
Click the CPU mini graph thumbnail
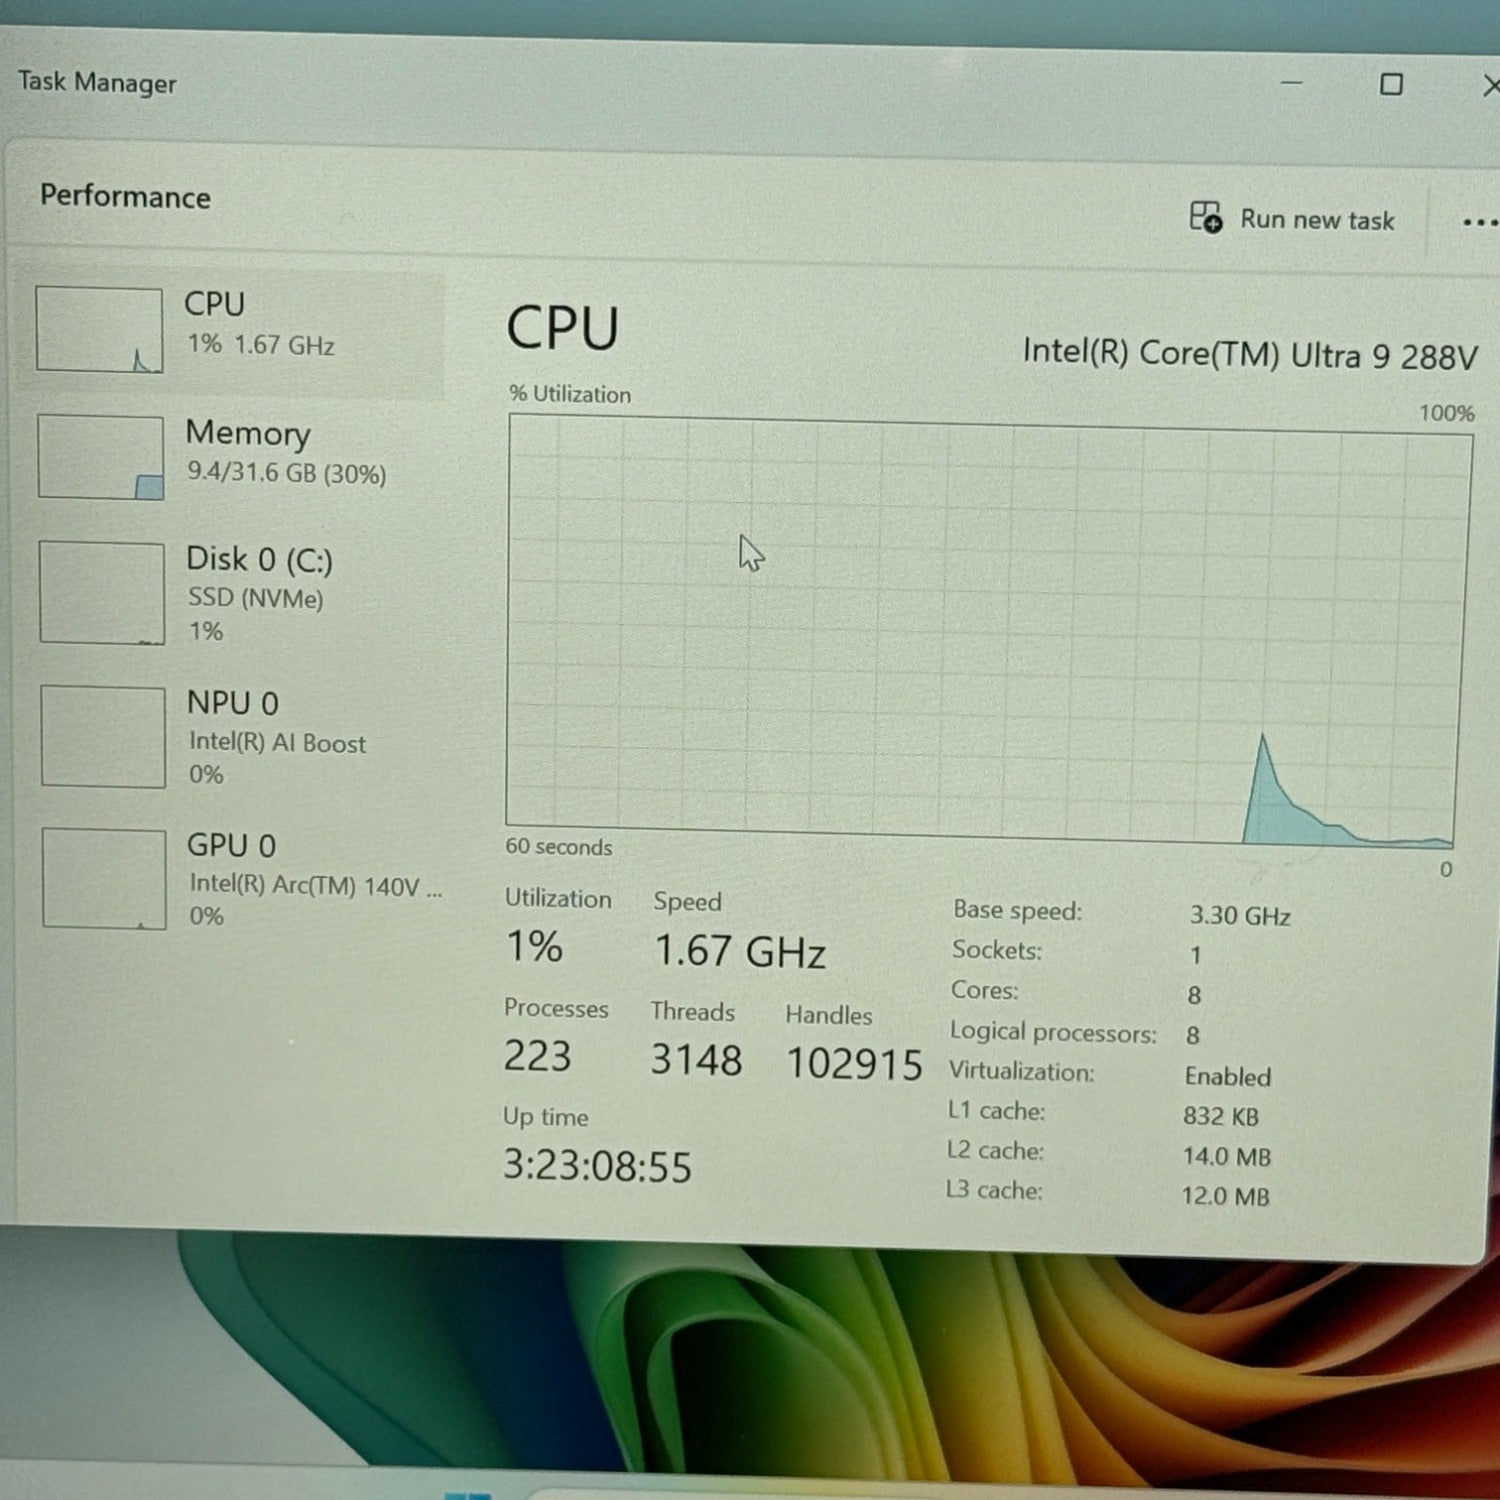[99, 330]
